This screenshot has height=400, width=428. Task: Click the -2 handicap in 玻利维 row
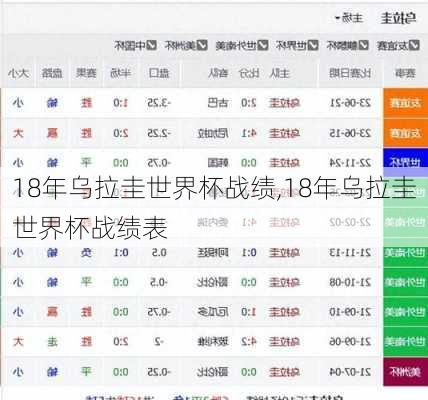coord(159,342)
